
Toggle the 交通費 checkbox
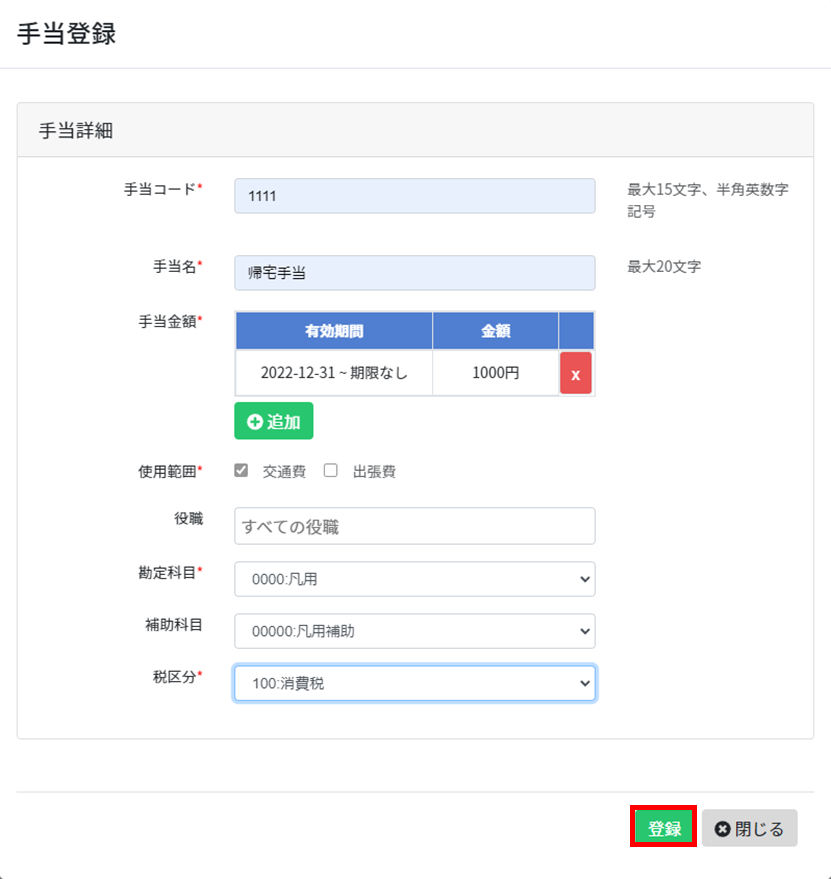(x=241, y=470)
